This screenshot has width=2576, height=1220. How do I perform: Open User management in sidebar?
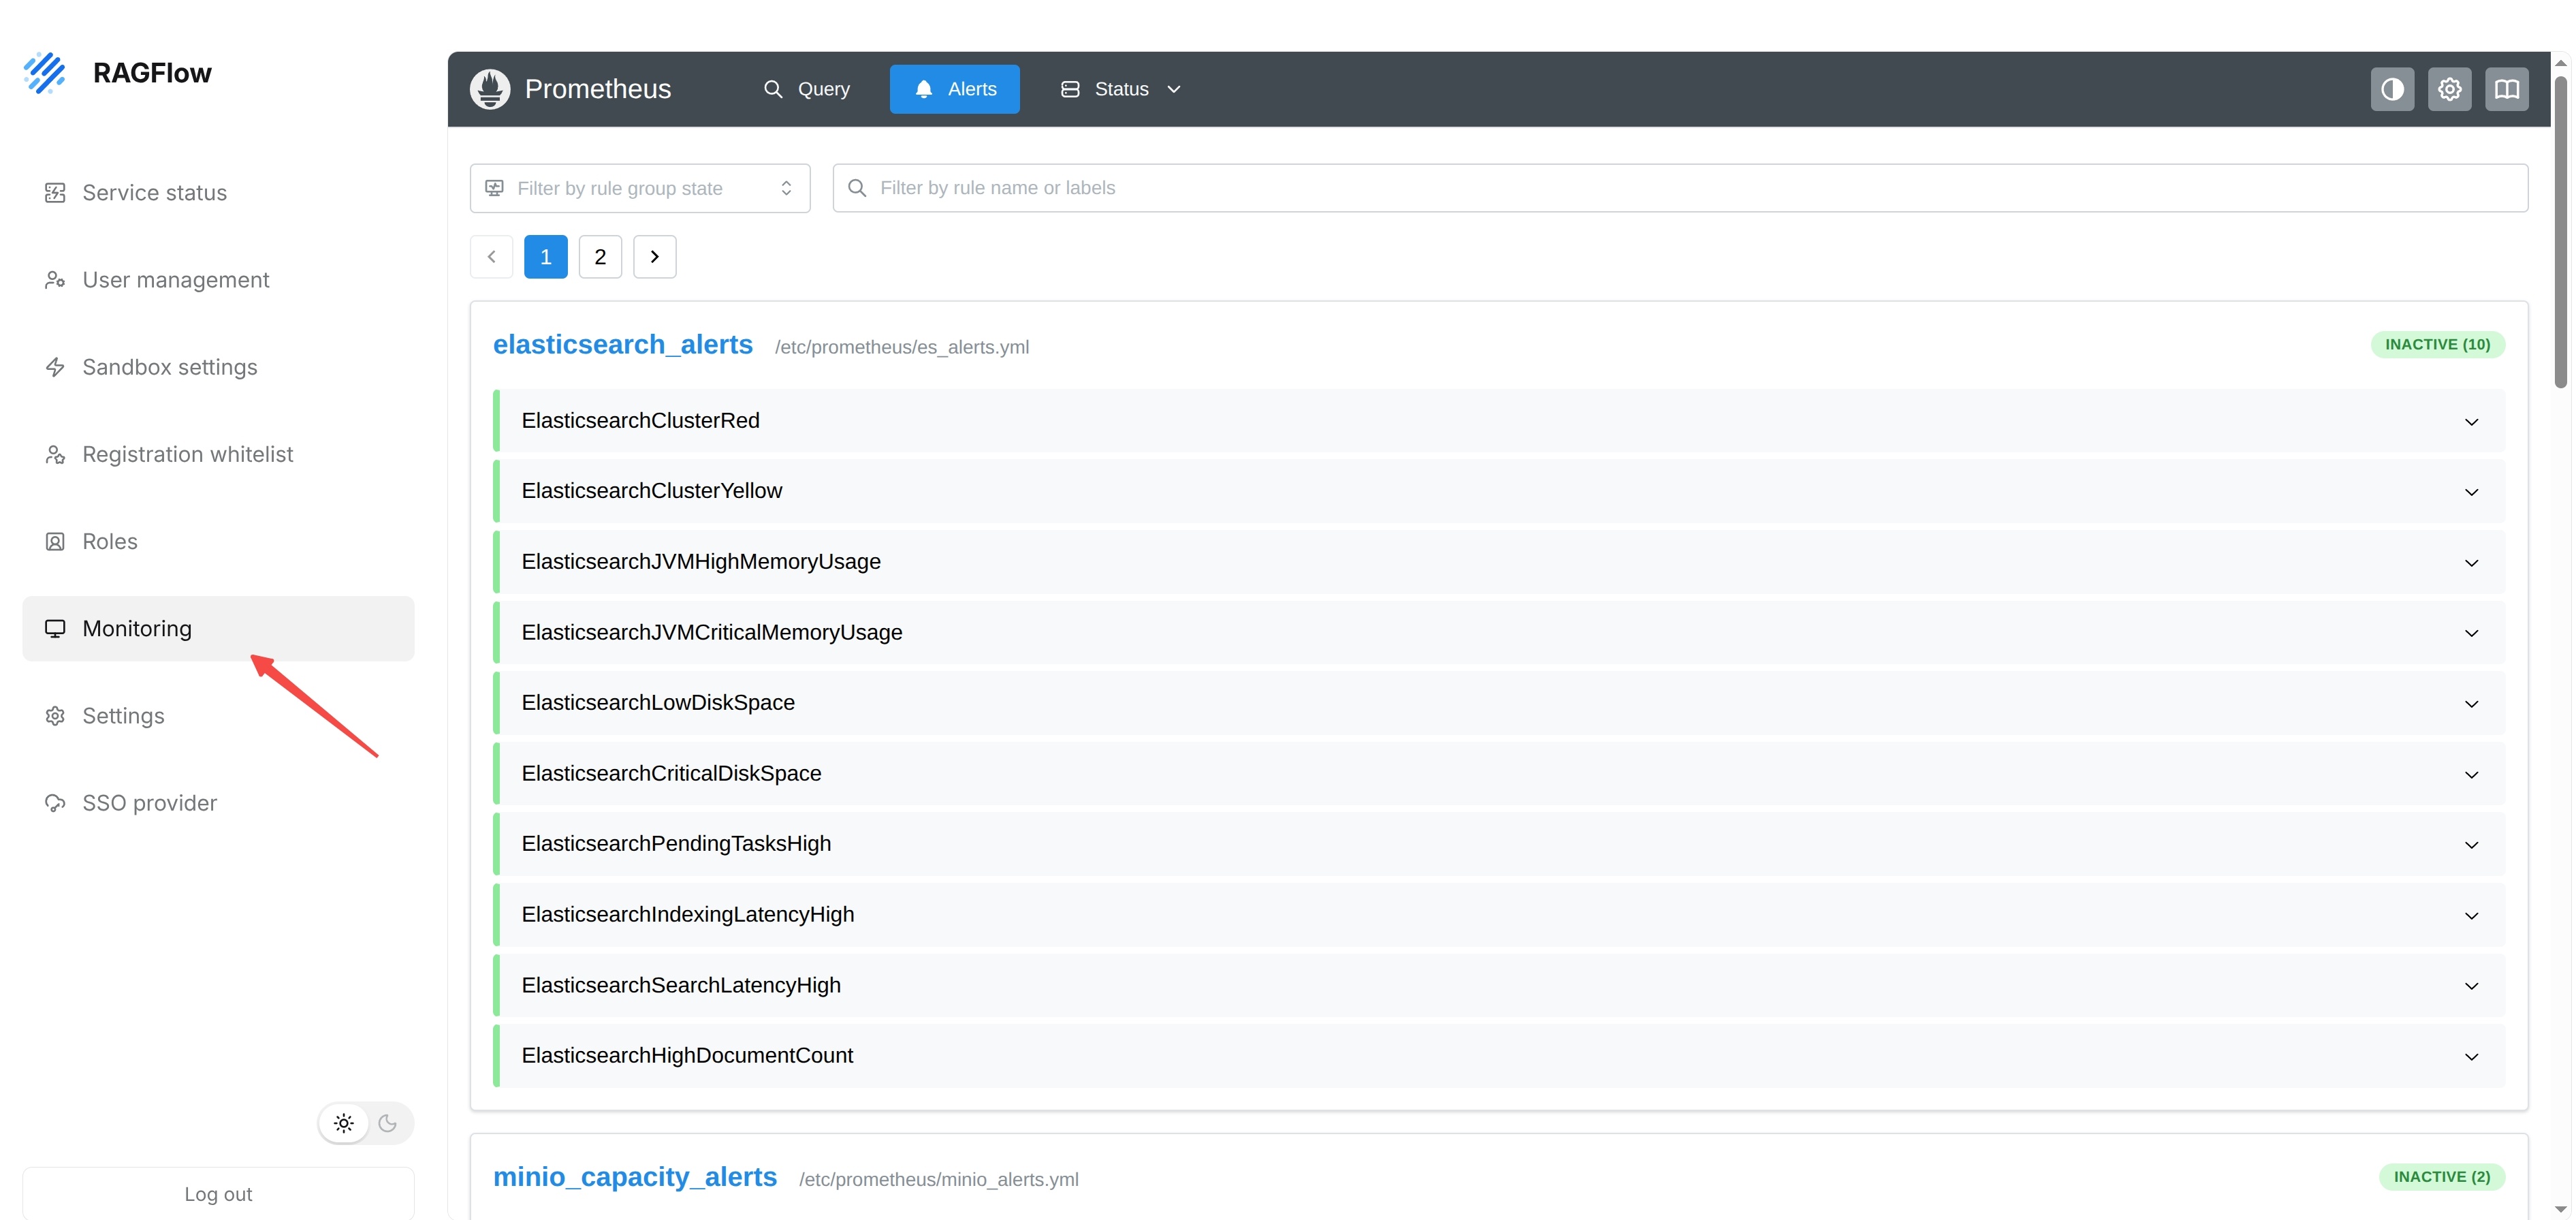click(218, 280)
